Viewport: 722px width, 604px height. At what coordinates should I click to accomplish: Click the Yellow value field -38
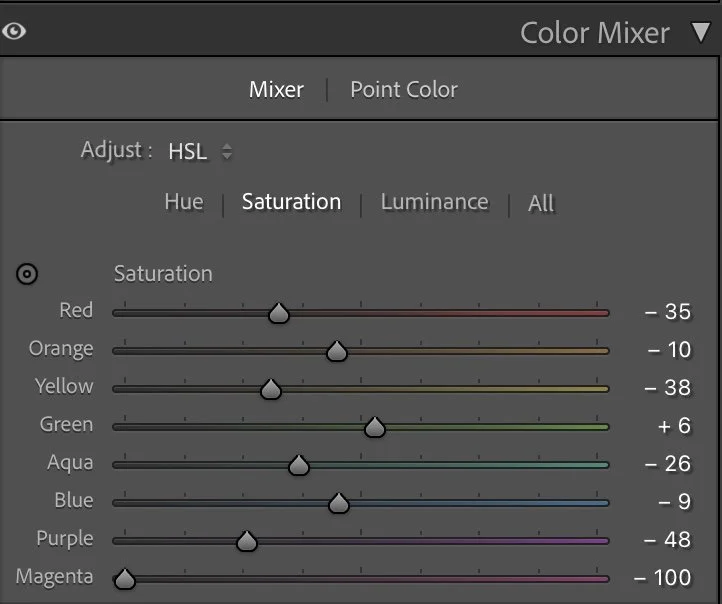668,388
